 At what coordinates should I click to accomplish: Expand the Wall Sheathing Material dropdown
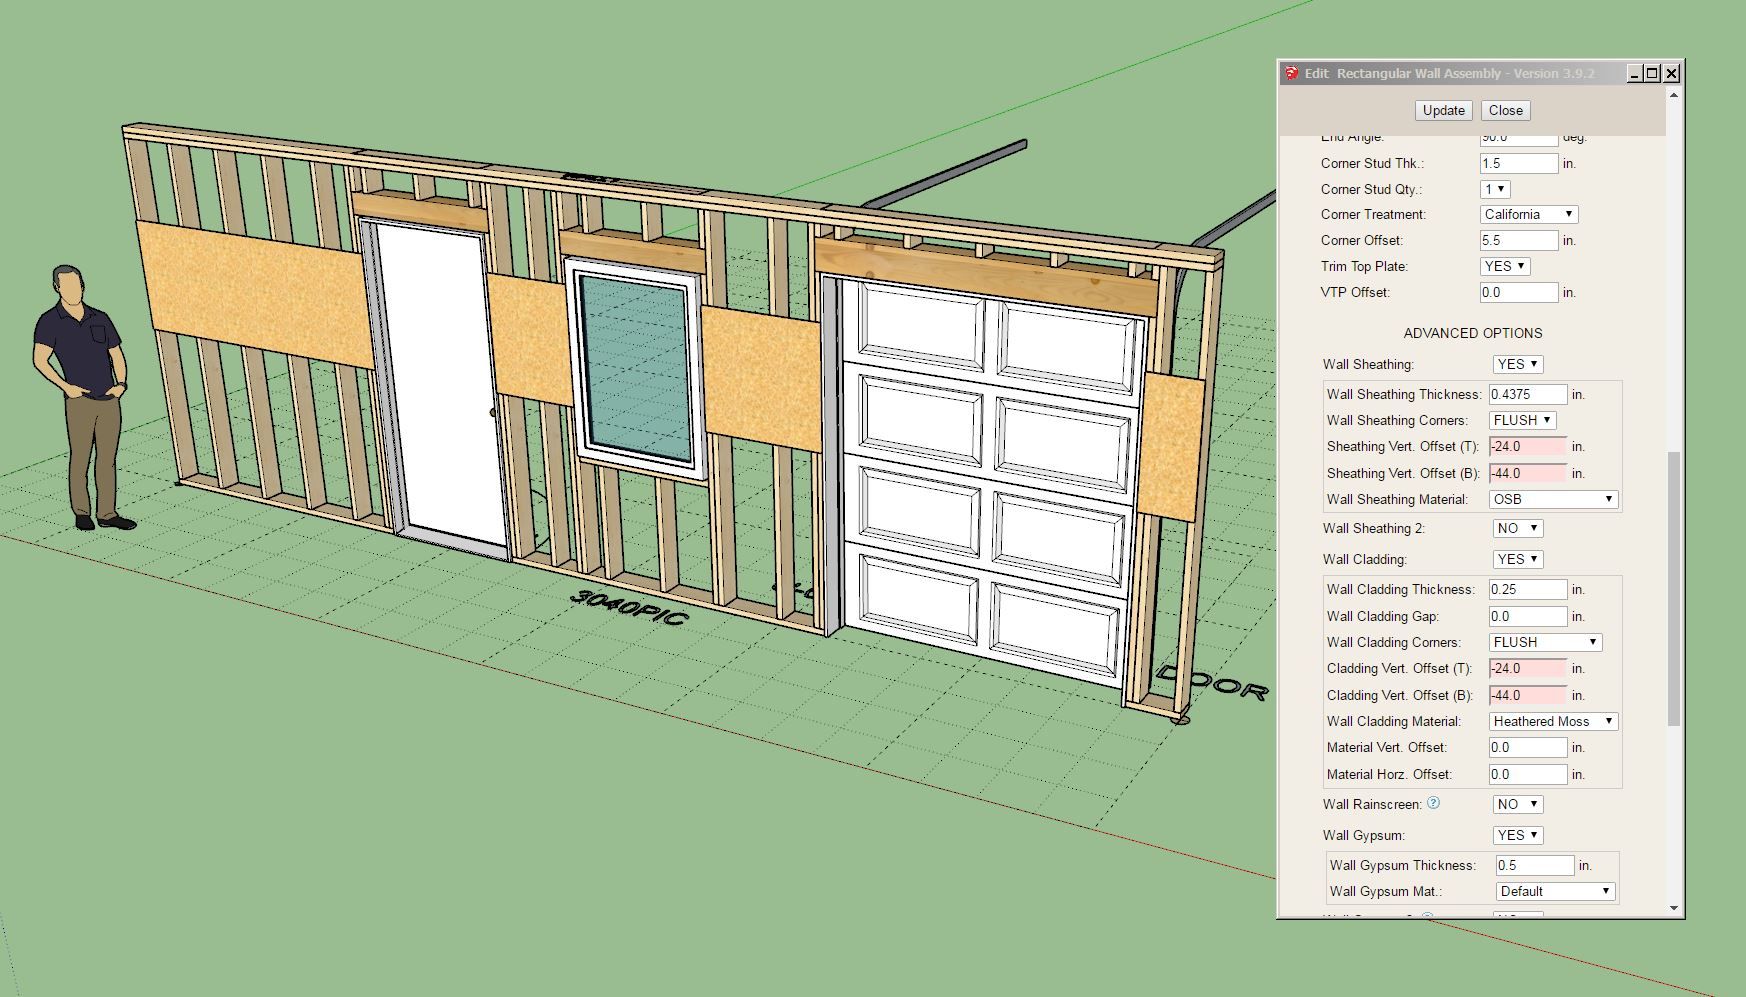click(1553, 499)
